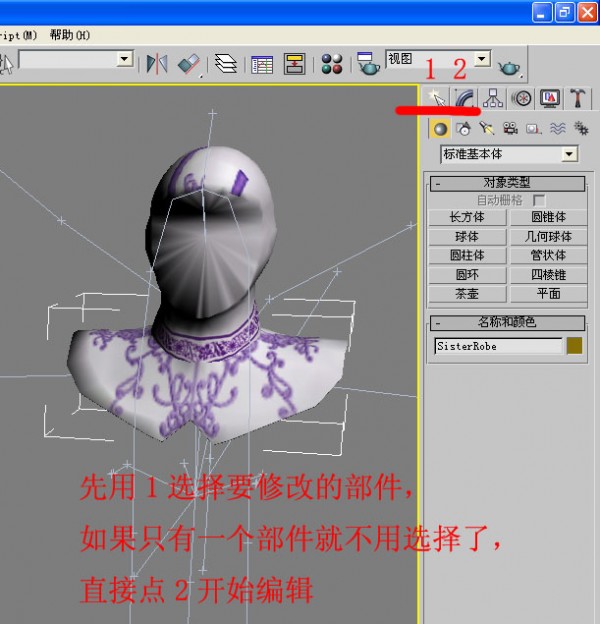Screen dimensions: 600x624
Task: Select the Shapes category icon
Action: click(463, 129)
